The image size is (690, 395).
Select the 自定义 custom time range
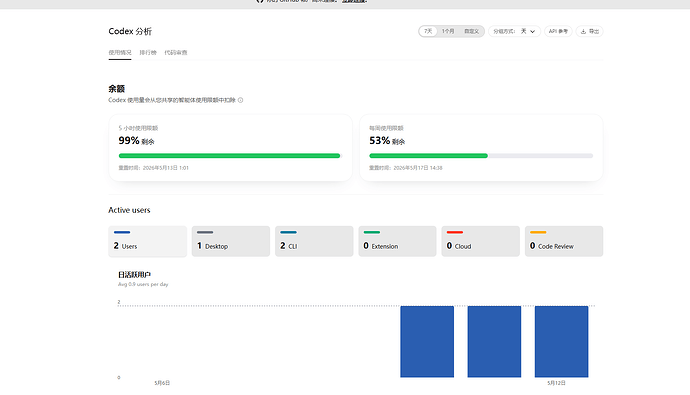pyautogui.click(x=471, y=31)
